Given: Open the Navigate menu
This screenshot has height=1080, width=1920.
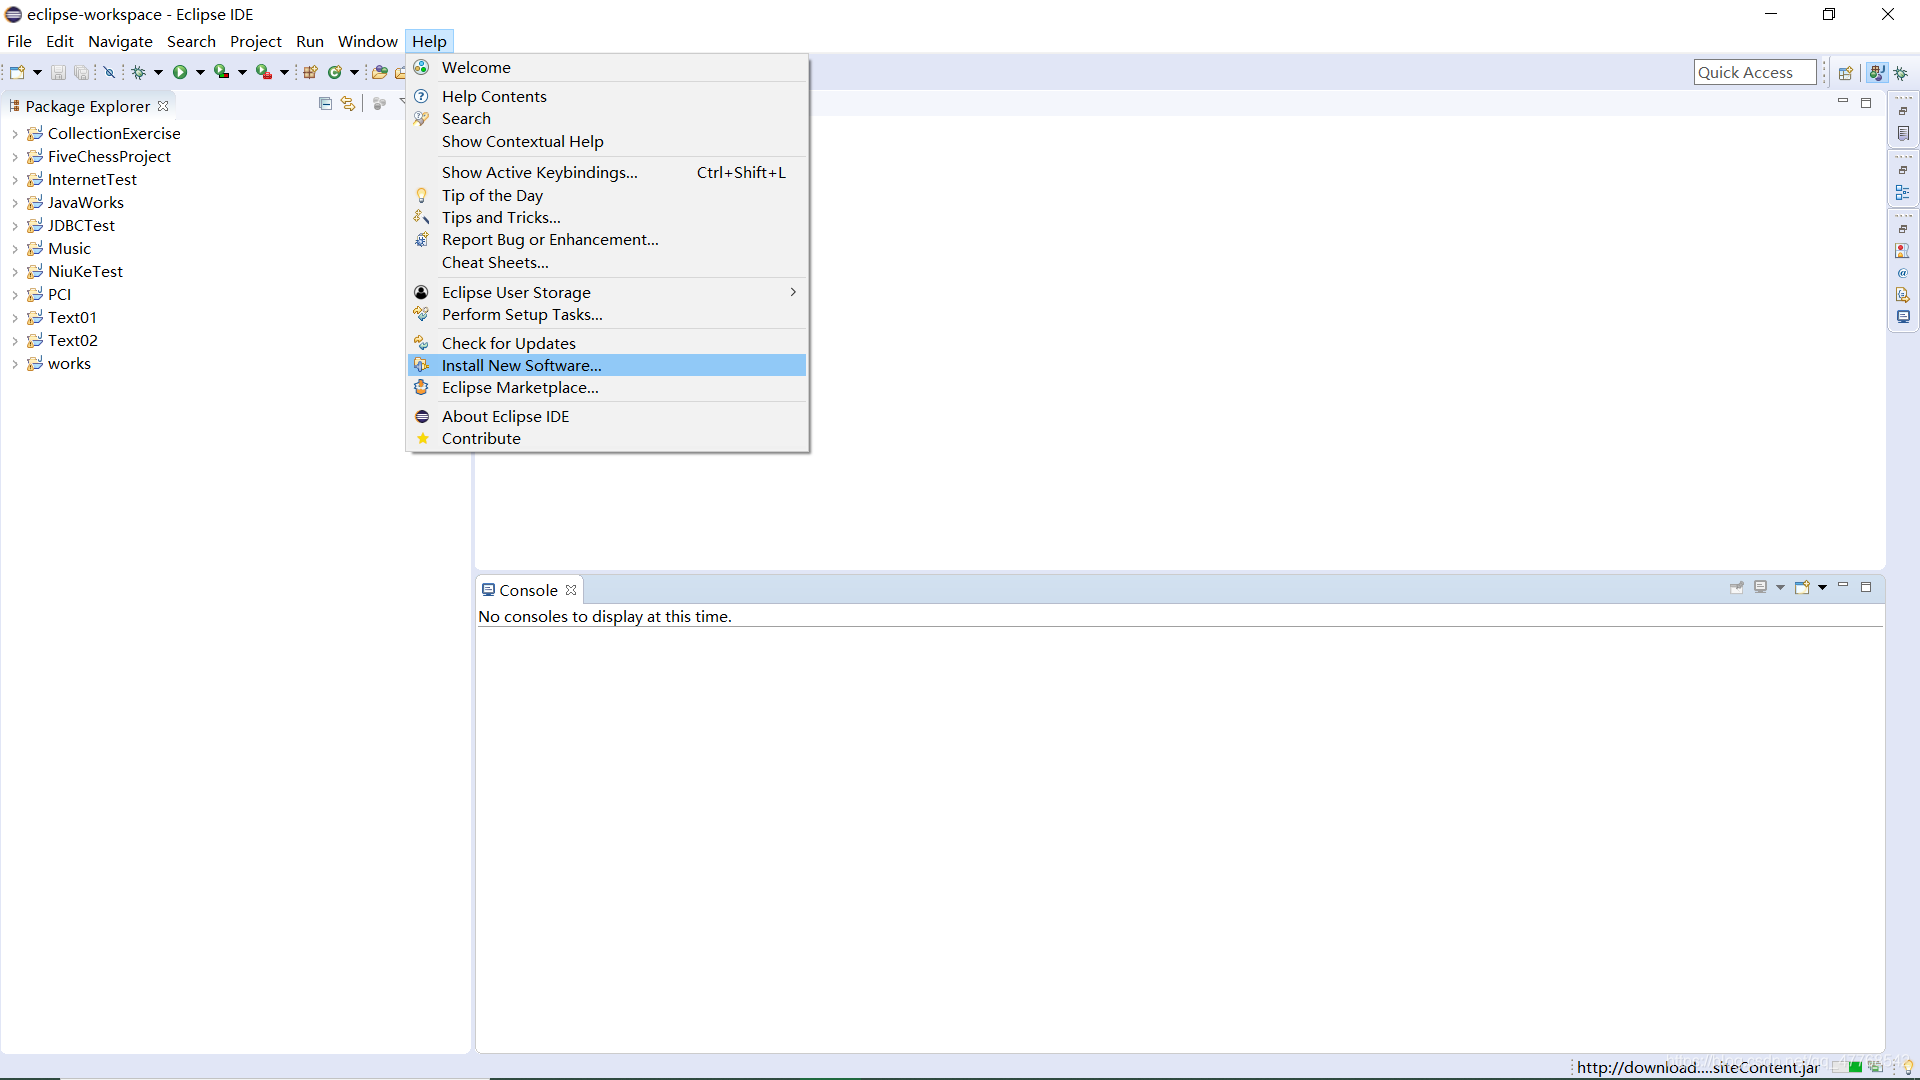Looking at the screenshot, I should coord(120,41).
